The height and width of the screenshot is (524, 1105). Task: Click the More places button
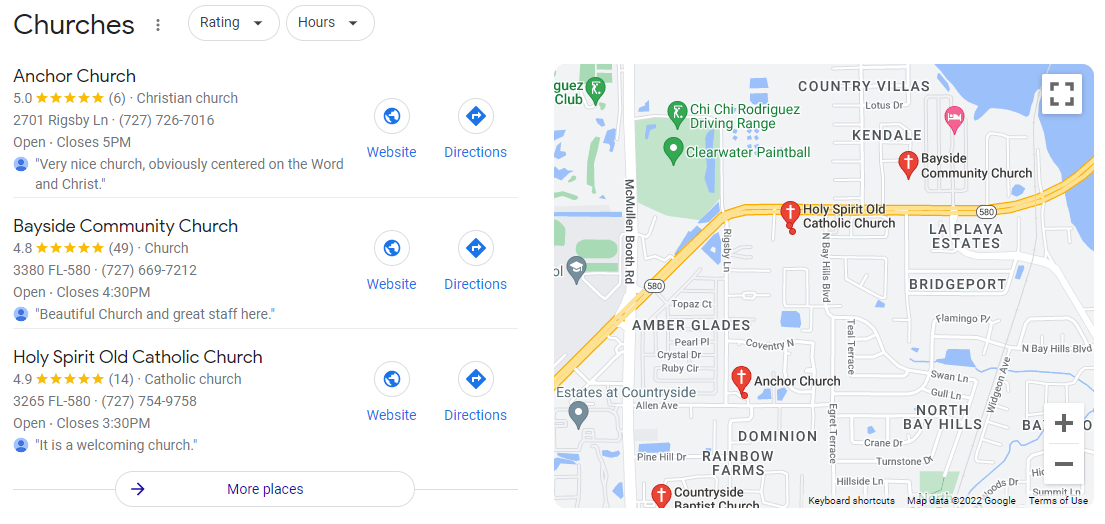264,489
